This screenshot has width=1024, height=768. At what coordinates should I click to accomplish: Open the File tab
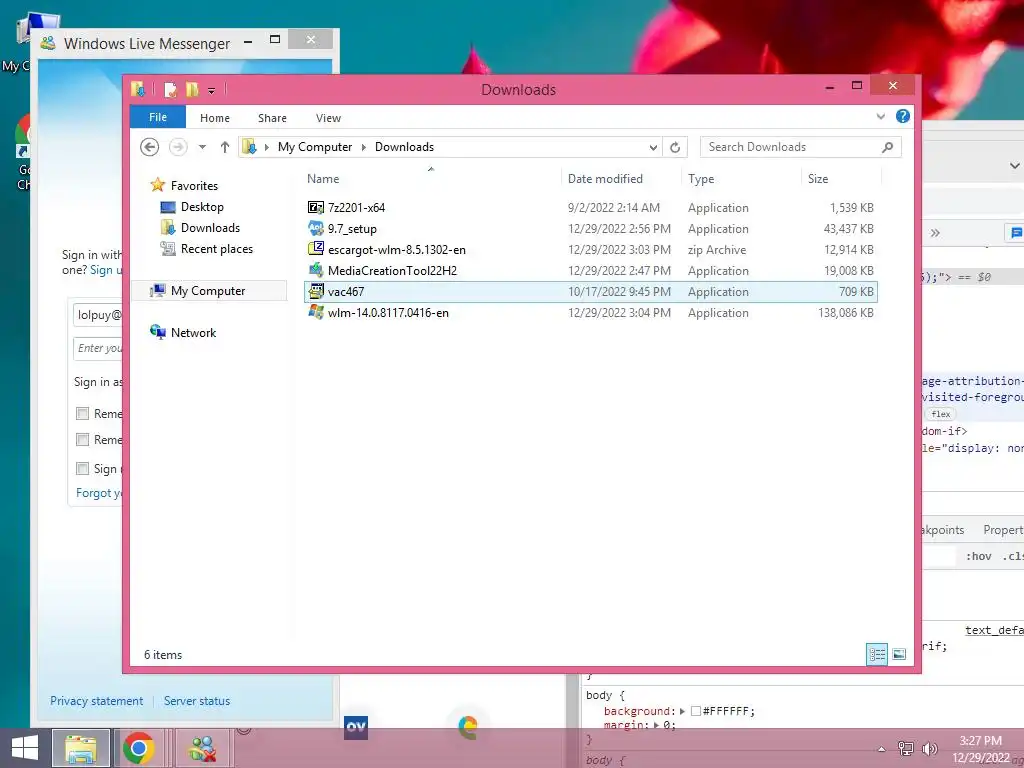[x=158, y=117]
